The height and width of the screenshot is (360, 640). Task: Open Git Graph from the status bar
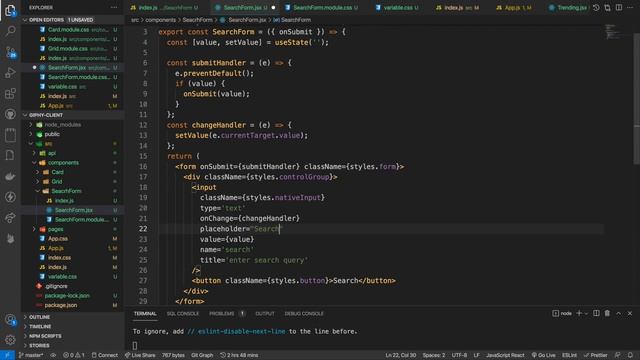(202, 355)
